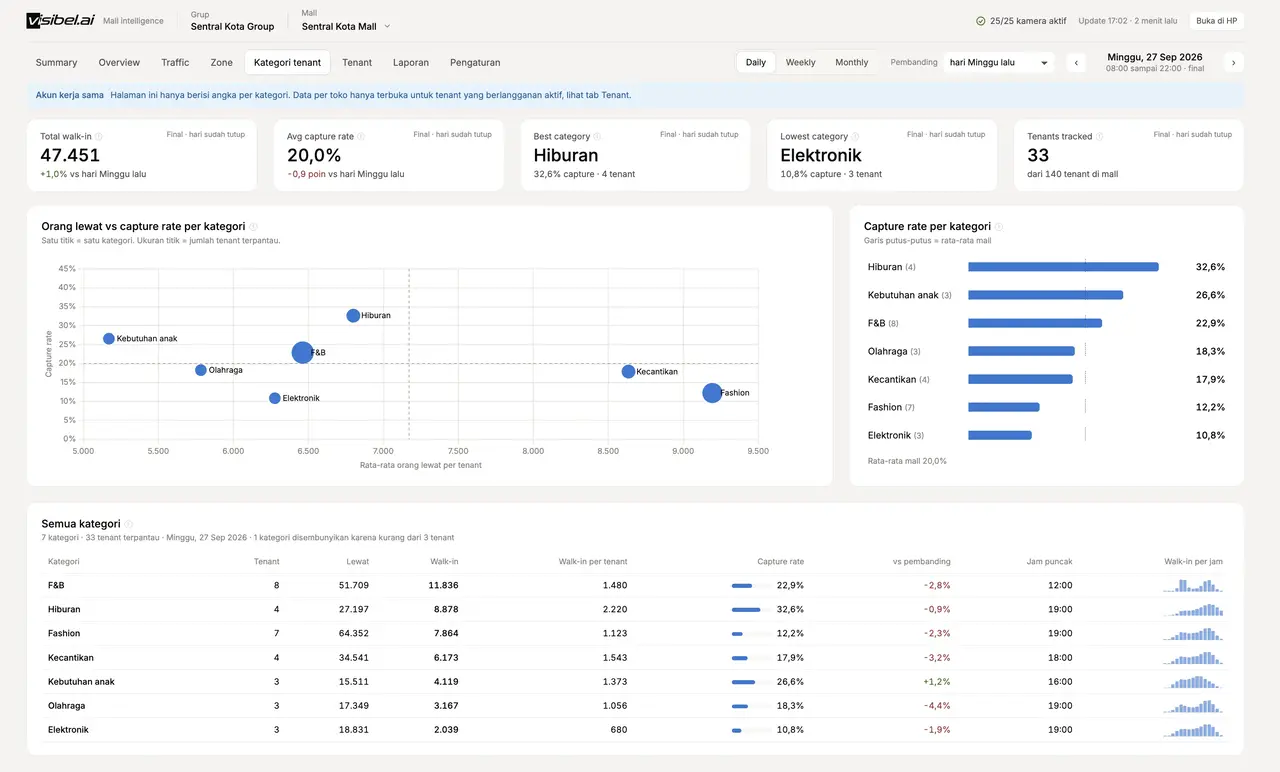Sort table by Capture rate column header
The image size is (1280, 772).
(780, 562)
